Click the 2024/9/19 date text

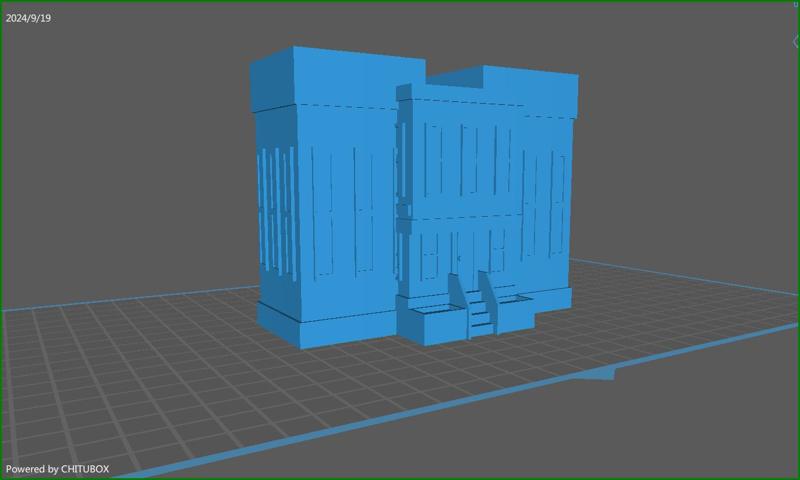[x=28, y=18]
